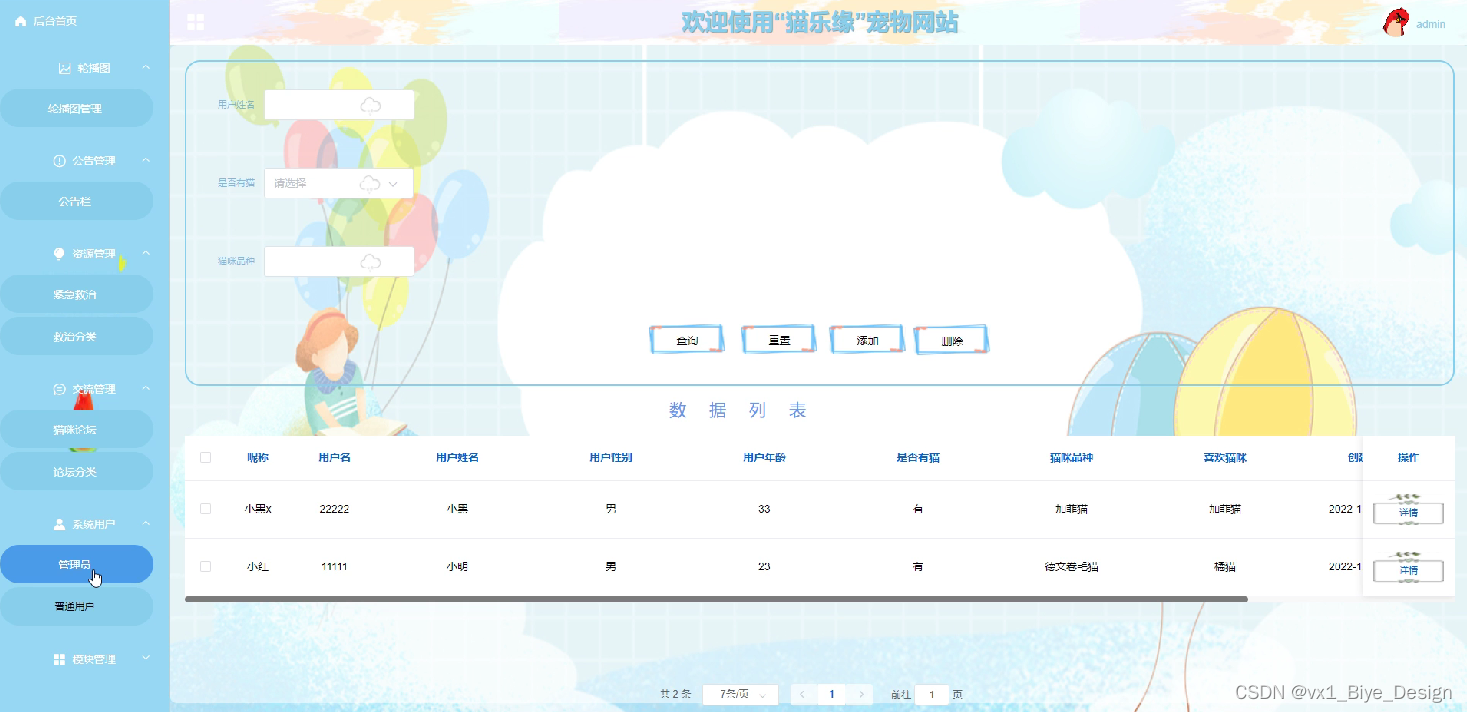Click the 删除 delete button

952,340
